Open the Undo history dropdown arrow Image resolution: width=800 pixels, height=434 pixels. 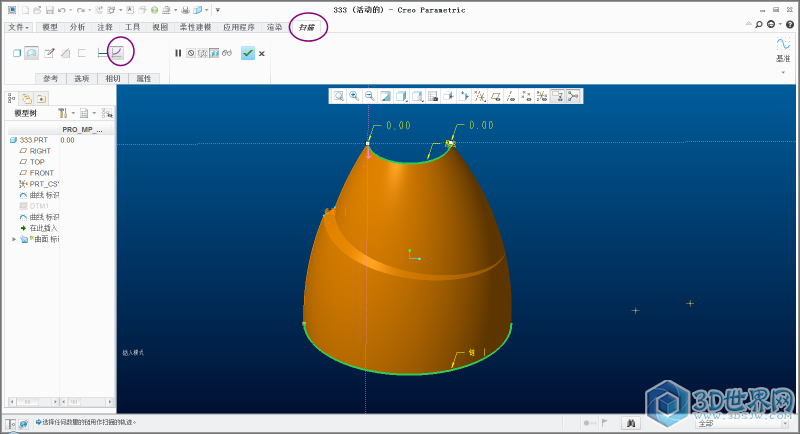(x=70, y=10)
